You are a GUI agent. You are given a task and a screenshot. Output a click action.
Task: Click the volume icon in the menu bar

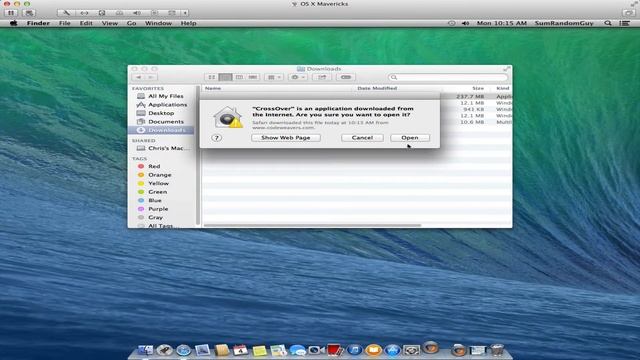[x=465, y=23]
